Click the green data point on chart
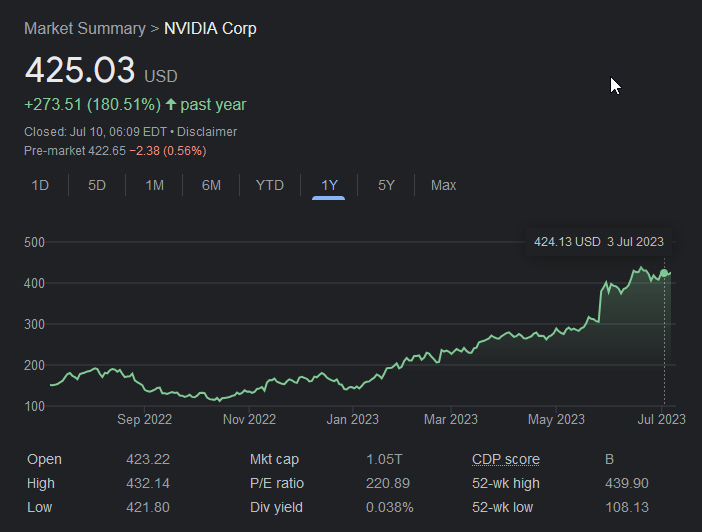This screenshot has height=532, width=702. pos(664,273)
